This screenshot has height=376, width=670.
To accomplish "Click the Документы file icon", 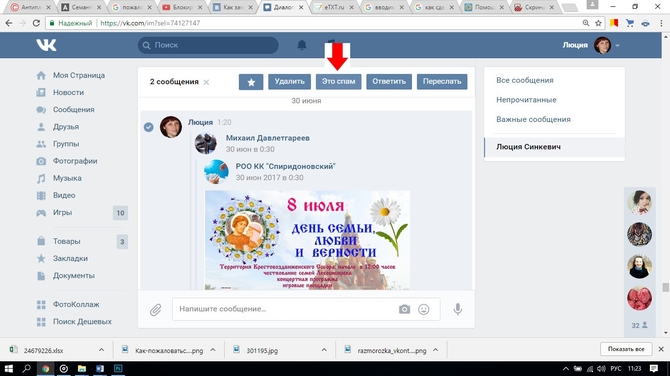I will pyautogui.click(x=41, y=276).
